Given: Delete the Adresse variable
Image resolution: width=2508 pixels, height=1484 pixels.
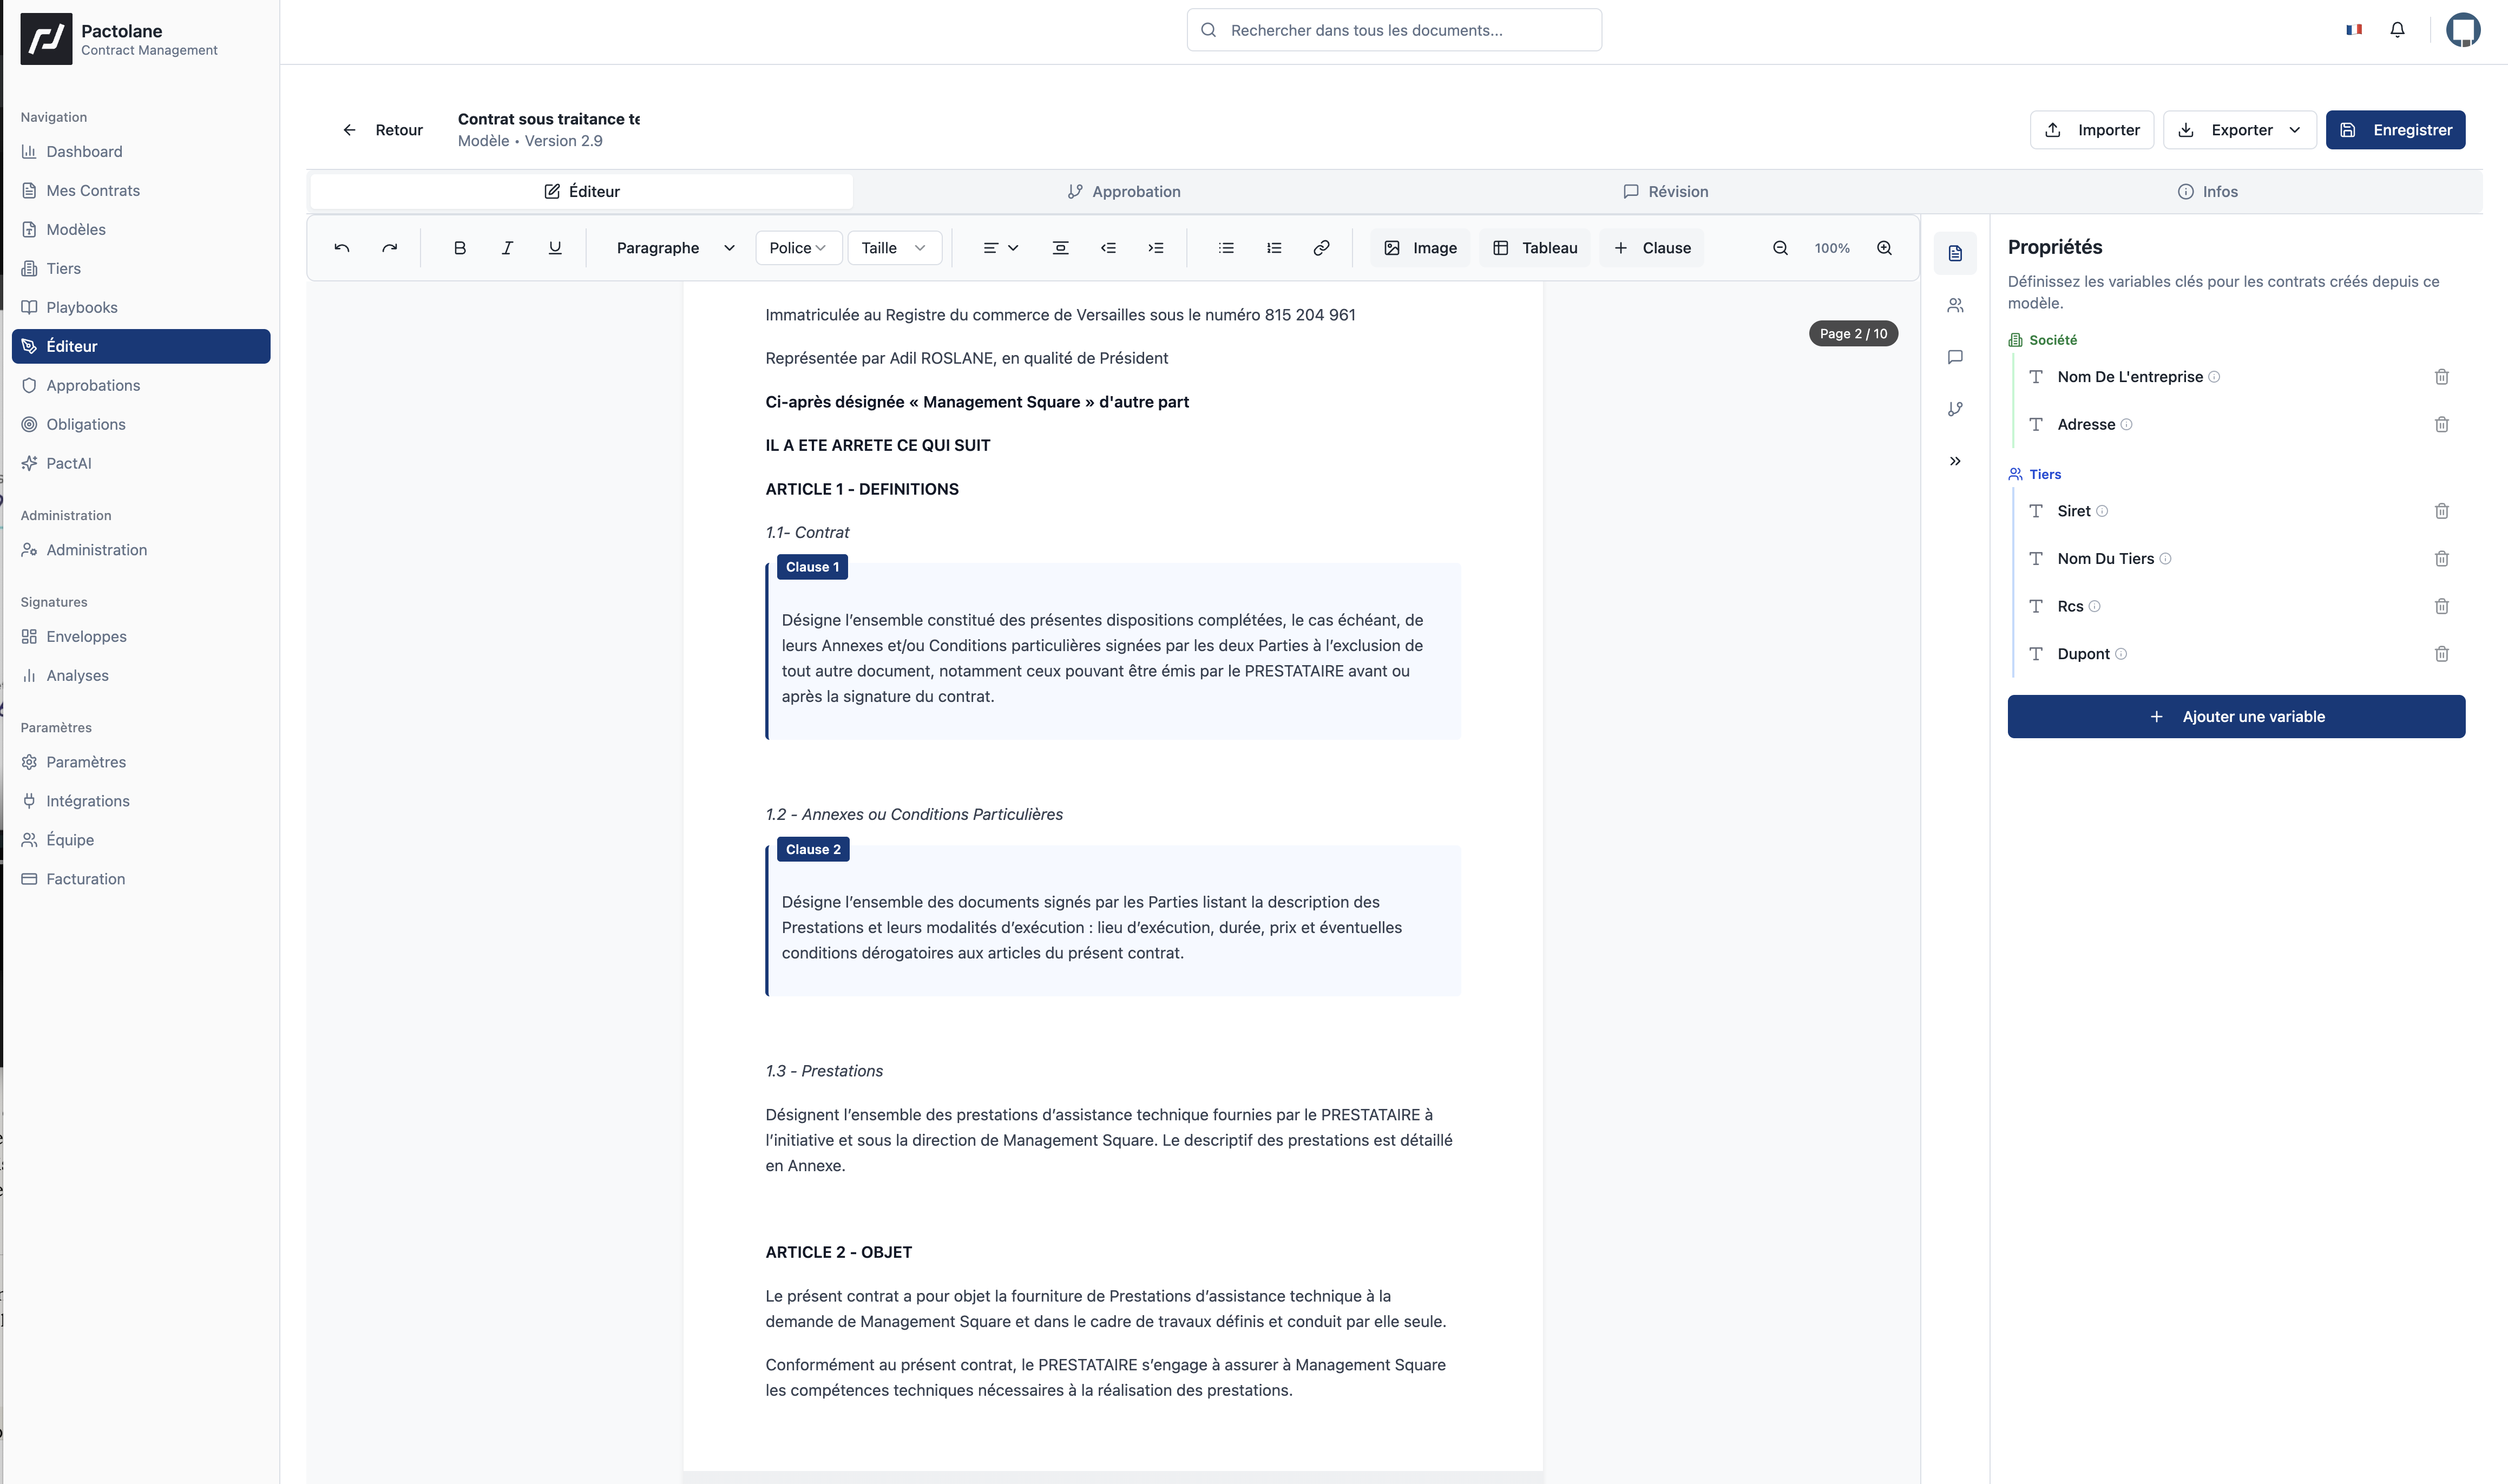Looking at the screenshot, I should pos(2442,425).
